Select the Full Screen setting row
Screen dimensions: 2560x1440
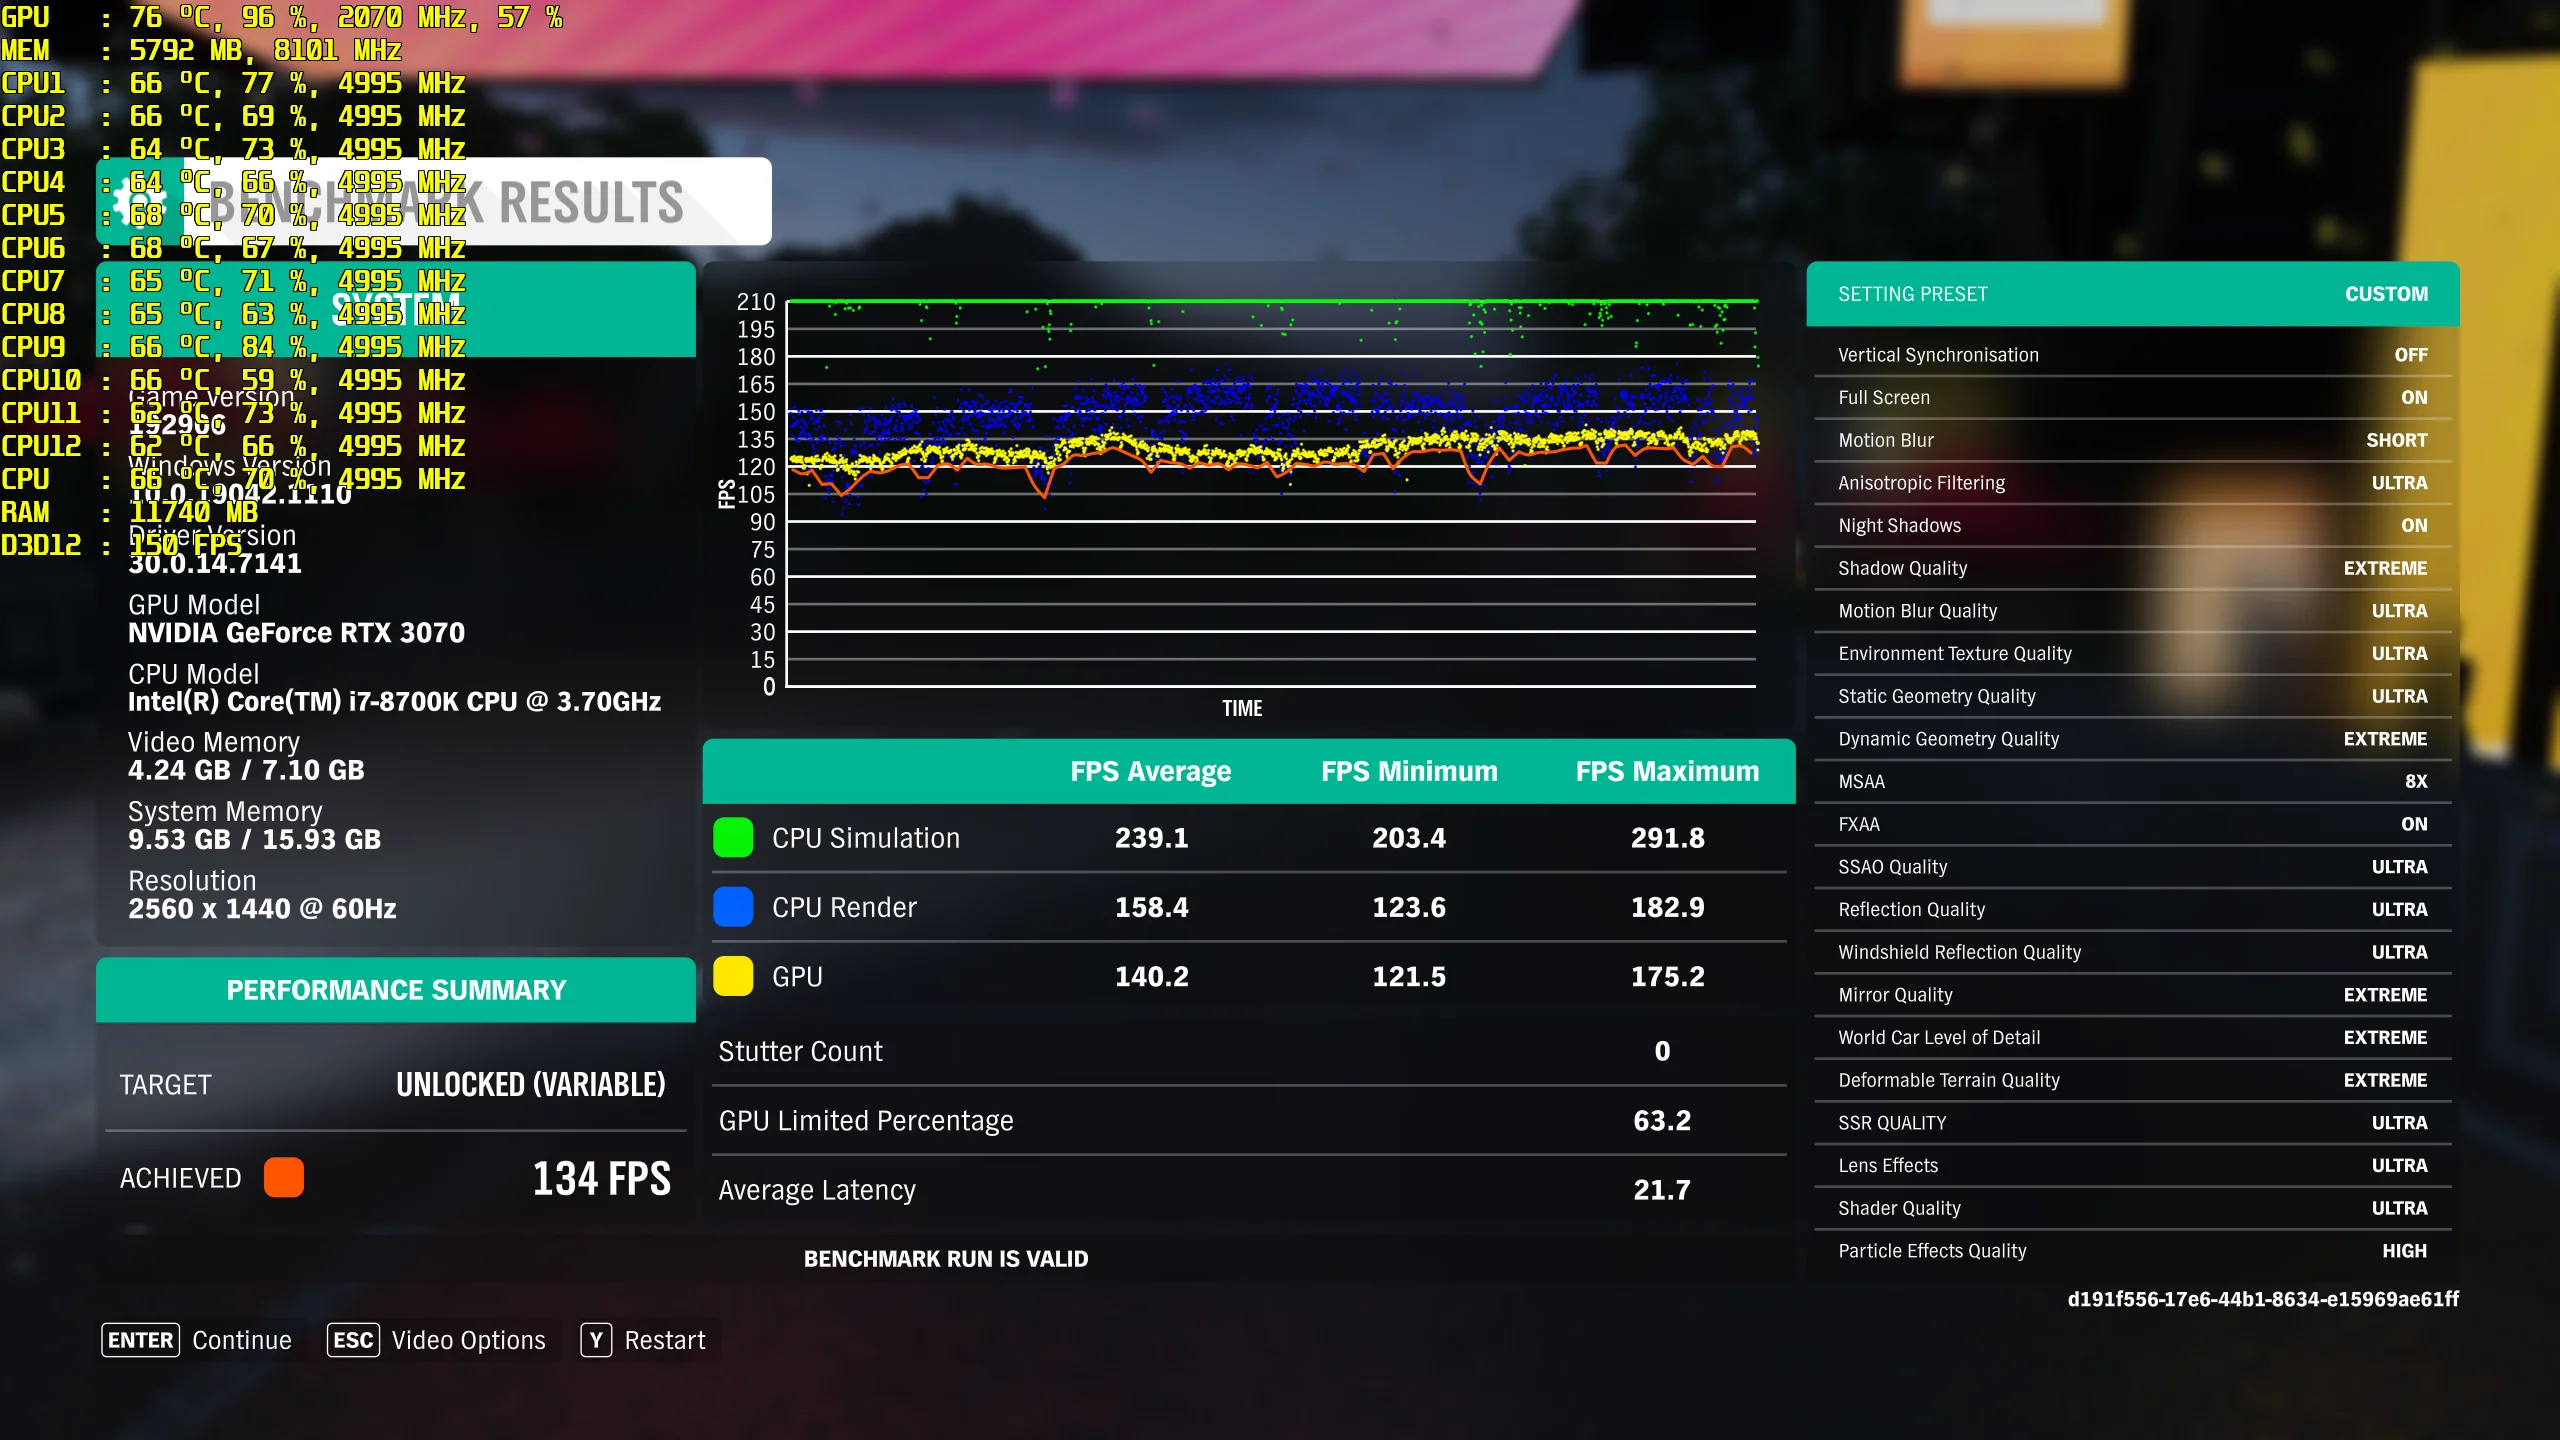pyautogui.click(x=2133, y=397)
